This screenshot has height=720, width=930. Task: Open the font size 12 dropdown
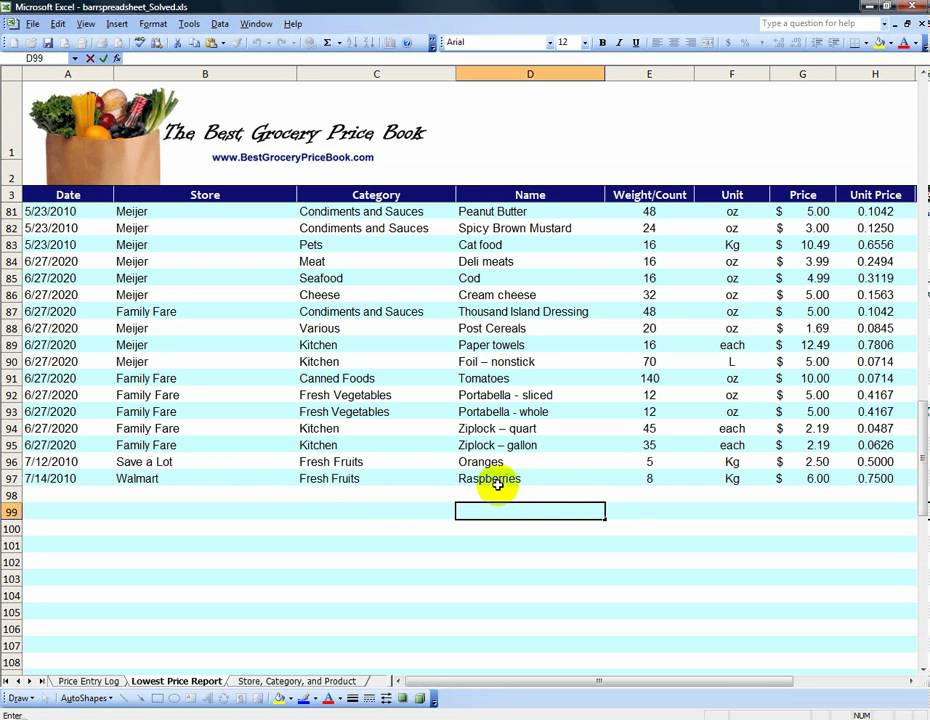pos(585,43)
